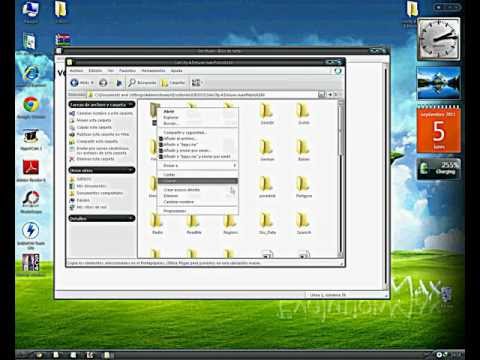Click the forward arrow icon in Explorer toolbar
The height and width of the screenshot is (360, 480).
click(x=103, y=82)
